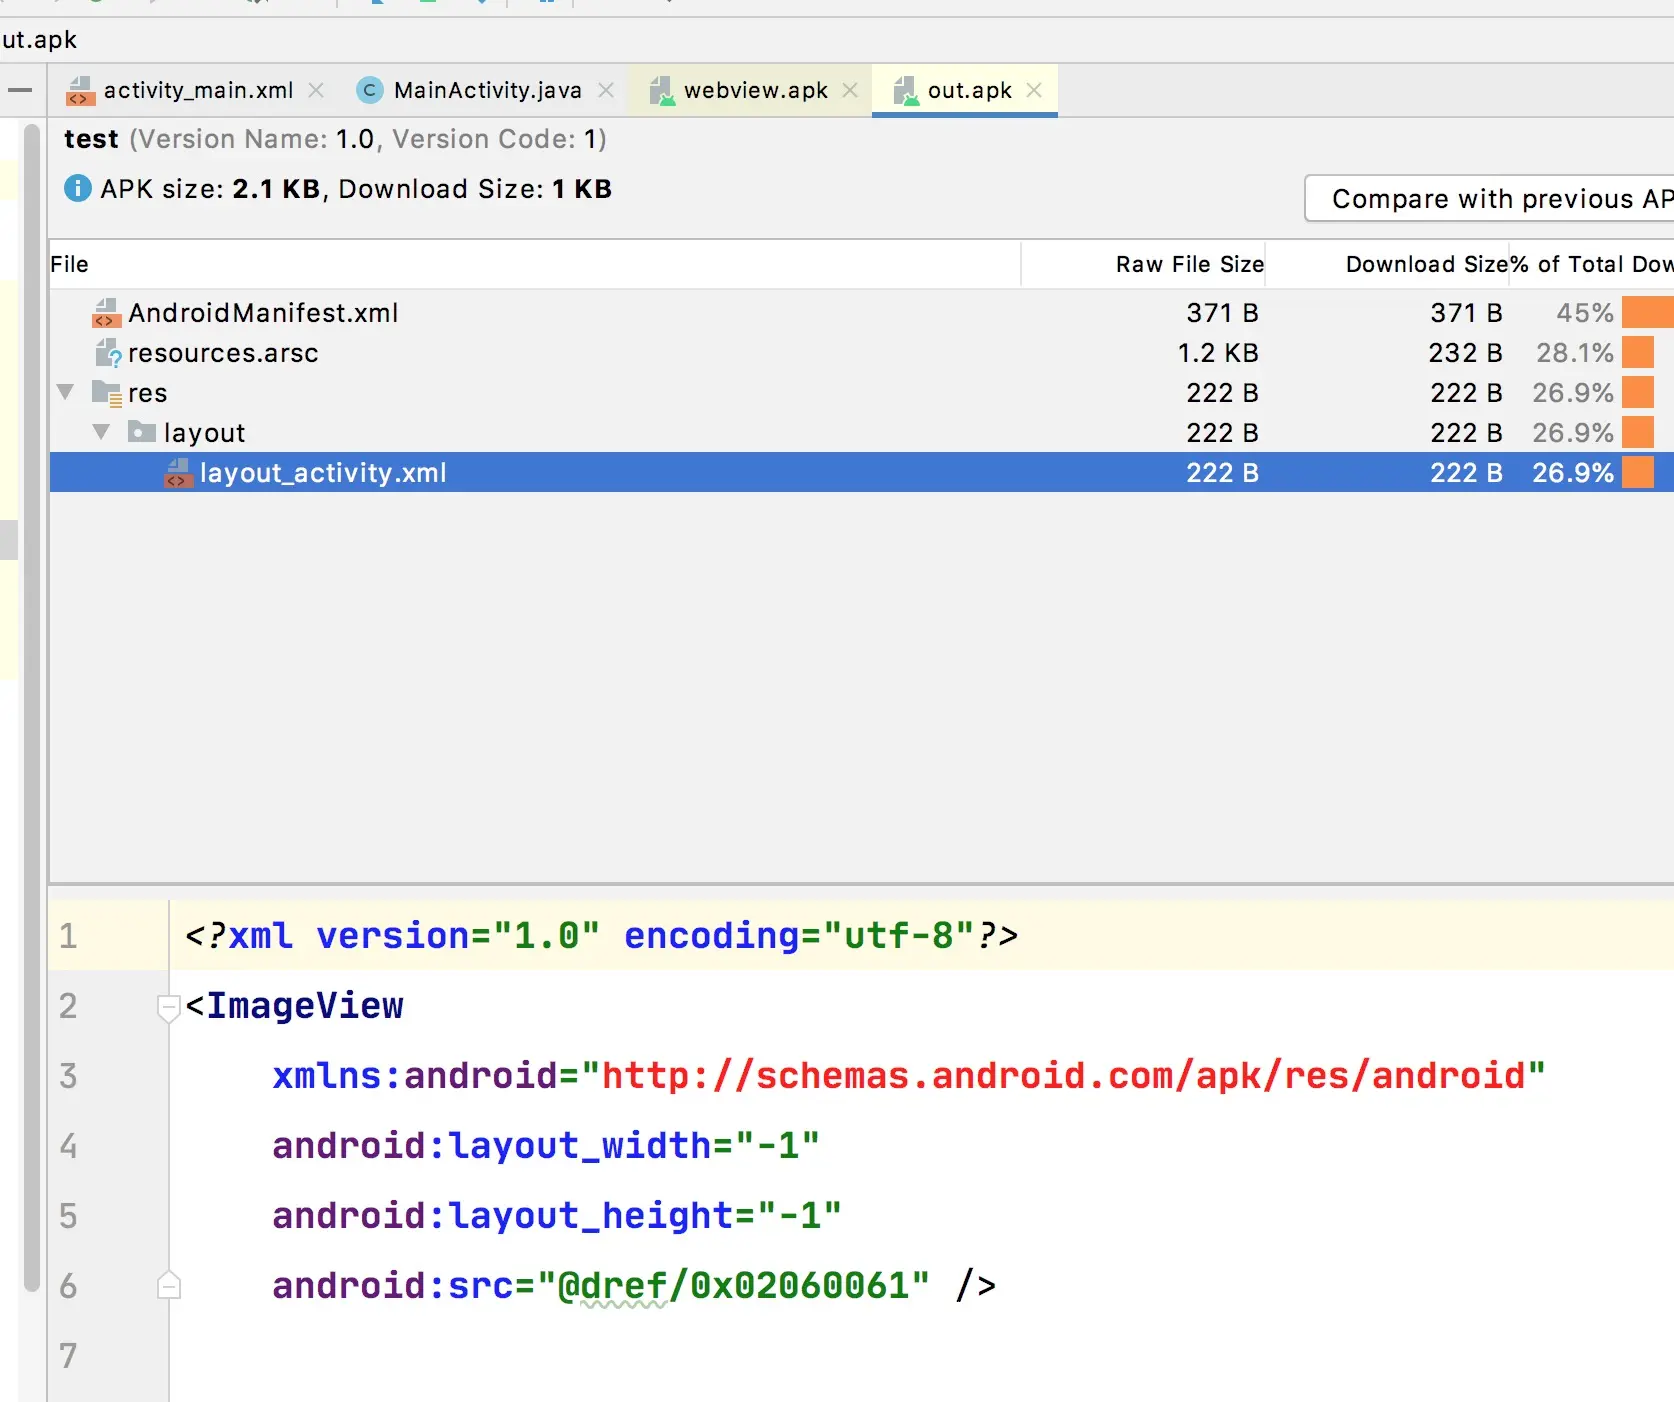1674x1402 pixels.
Task: Click the fold end marker at line 6
Action: pos(169,1285)
